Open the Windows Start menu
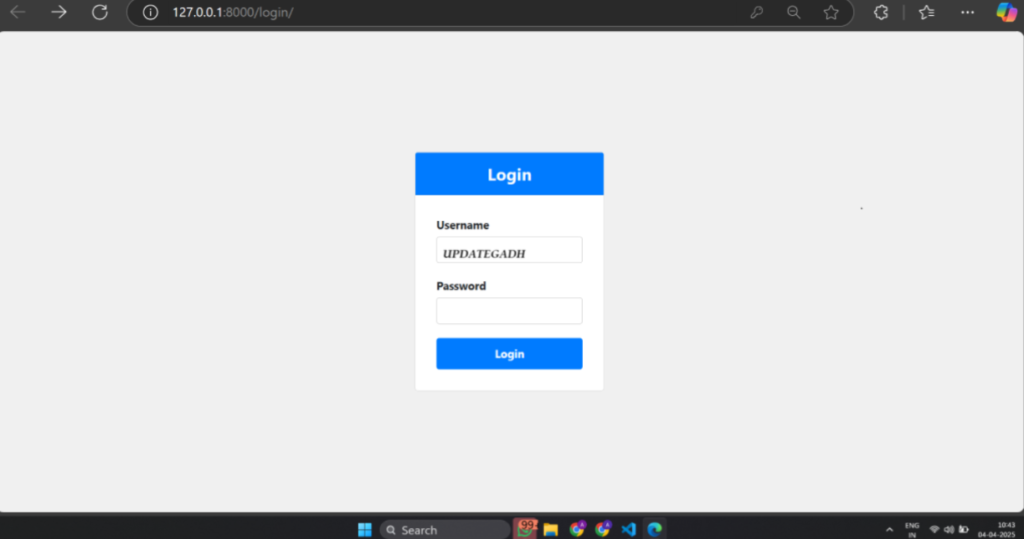Image resolution: width=1024 pixels, height=539 pixels. click(364, 529)
